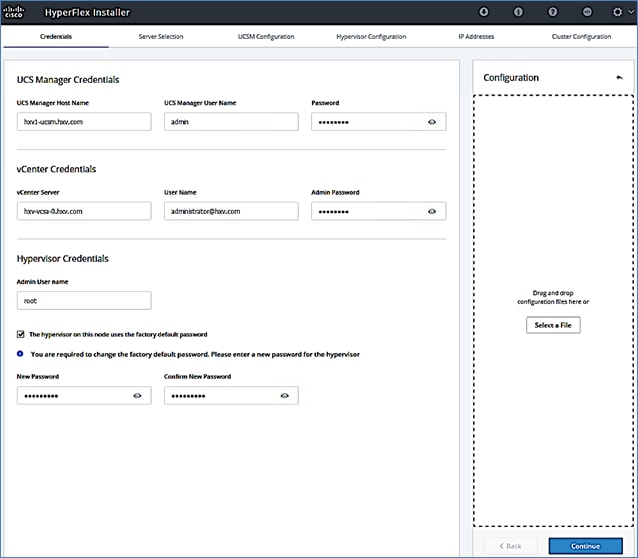The width and height of the screenshot is (638, 558).
Task: Click the vCenter Credentials heading
Action: (x=56, y=169)
